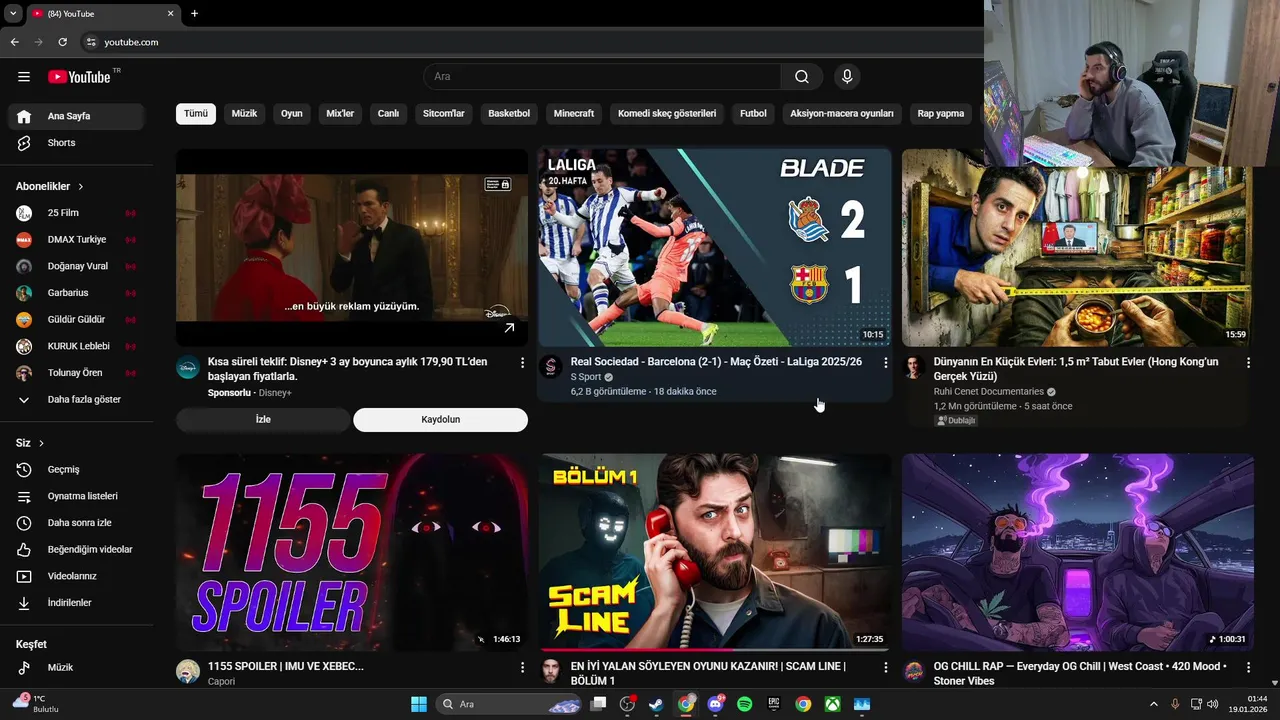Open Spotify from the taskbar

tap(744, 704)
